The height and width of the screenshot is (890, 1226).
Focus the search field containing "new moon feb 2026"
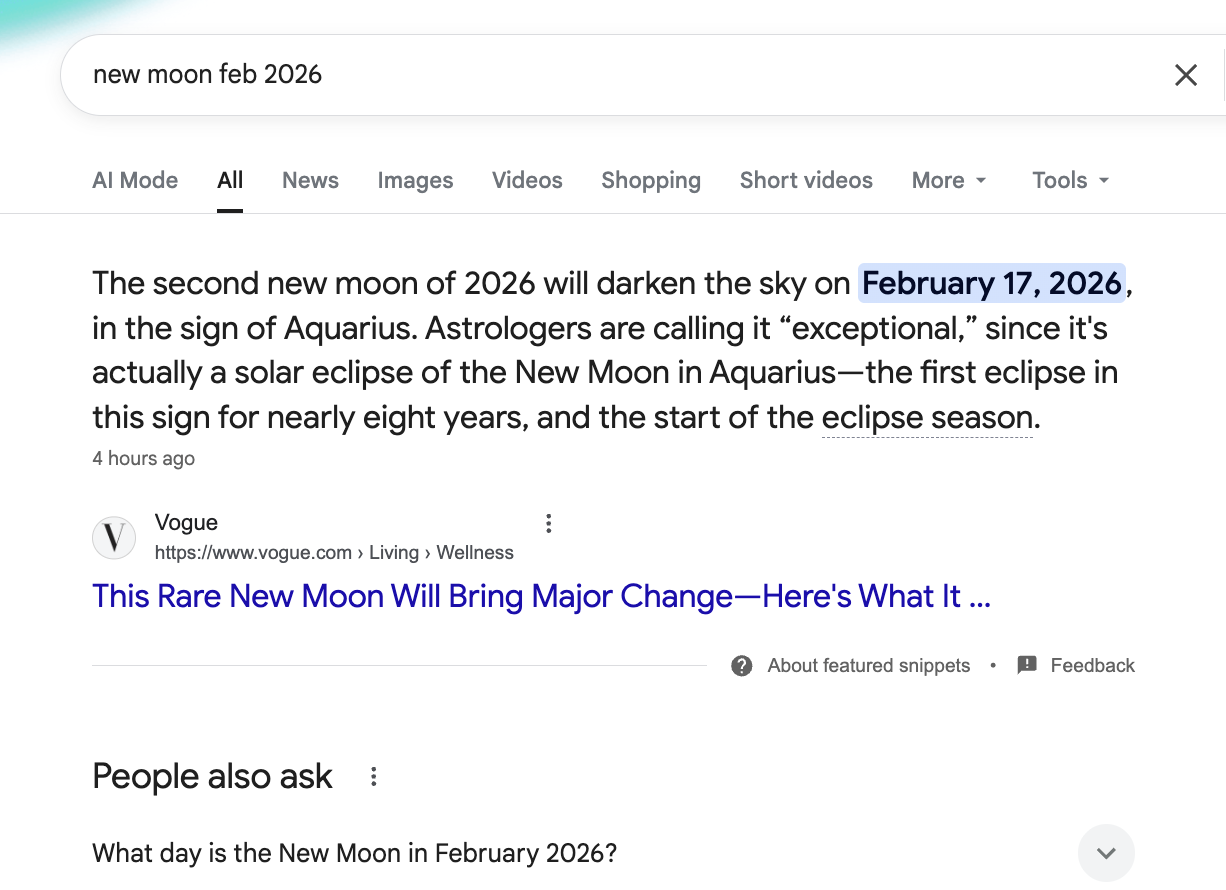pos(600,75)
